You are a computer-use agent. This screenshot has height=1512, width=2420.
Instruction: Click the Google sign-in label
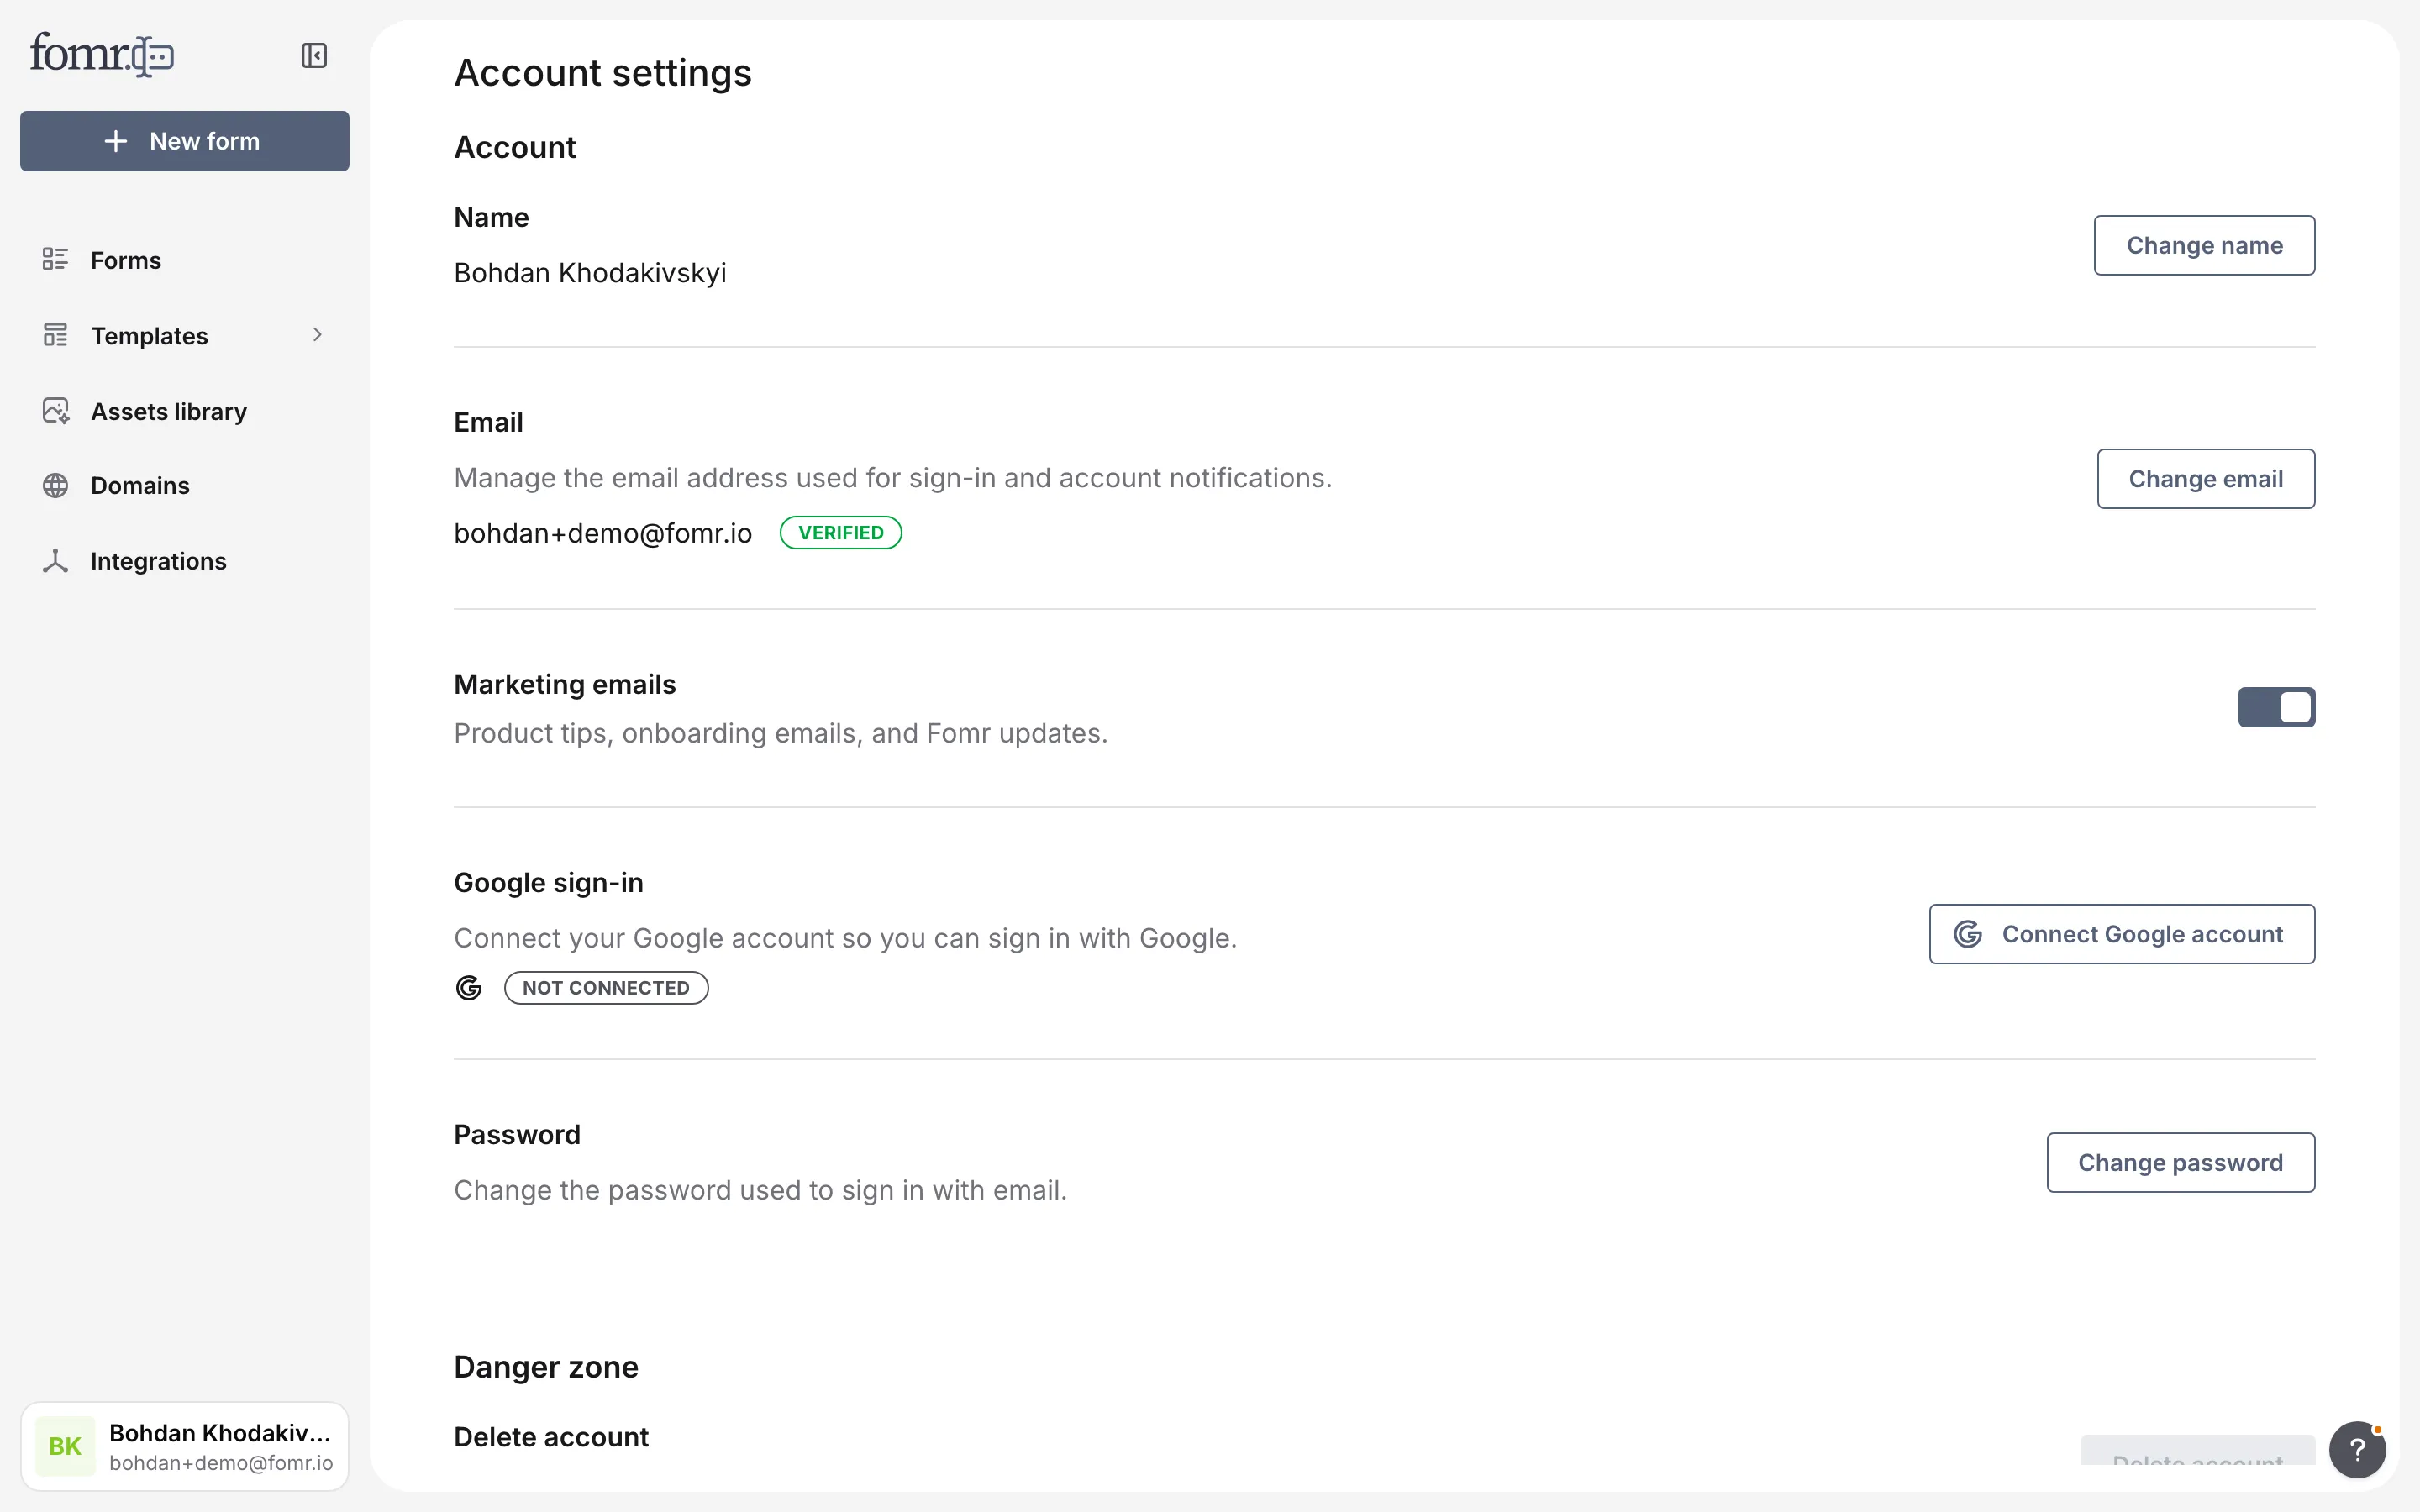[x=549, y=883]
